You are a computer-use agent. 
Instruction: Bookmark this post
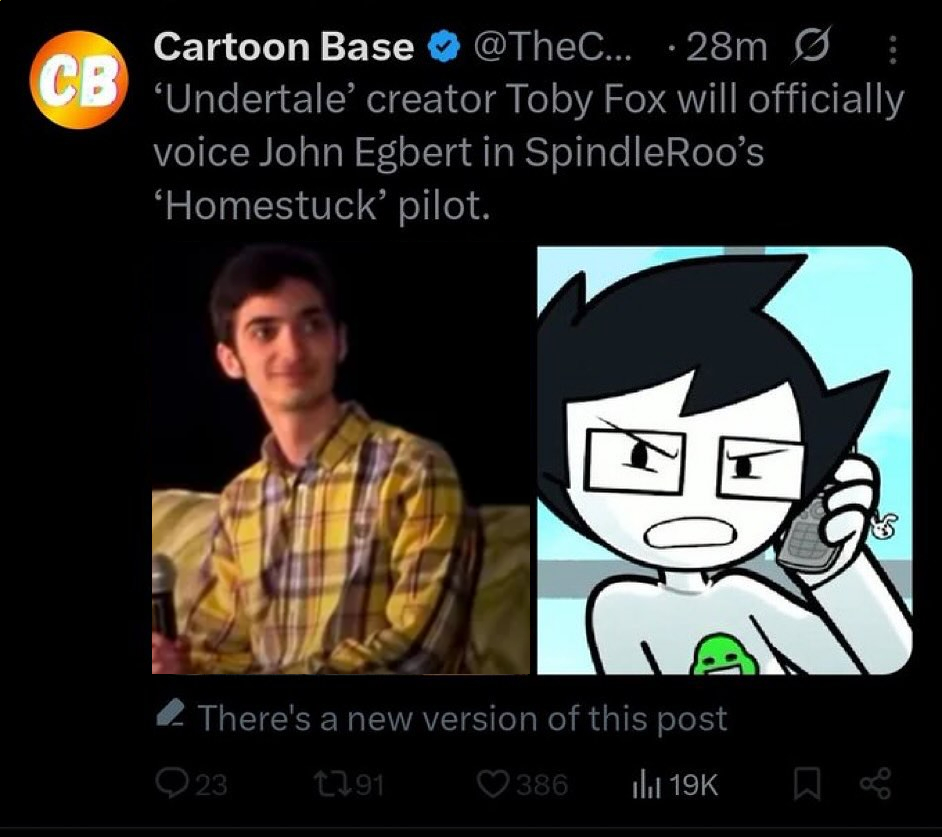point(807,784)
